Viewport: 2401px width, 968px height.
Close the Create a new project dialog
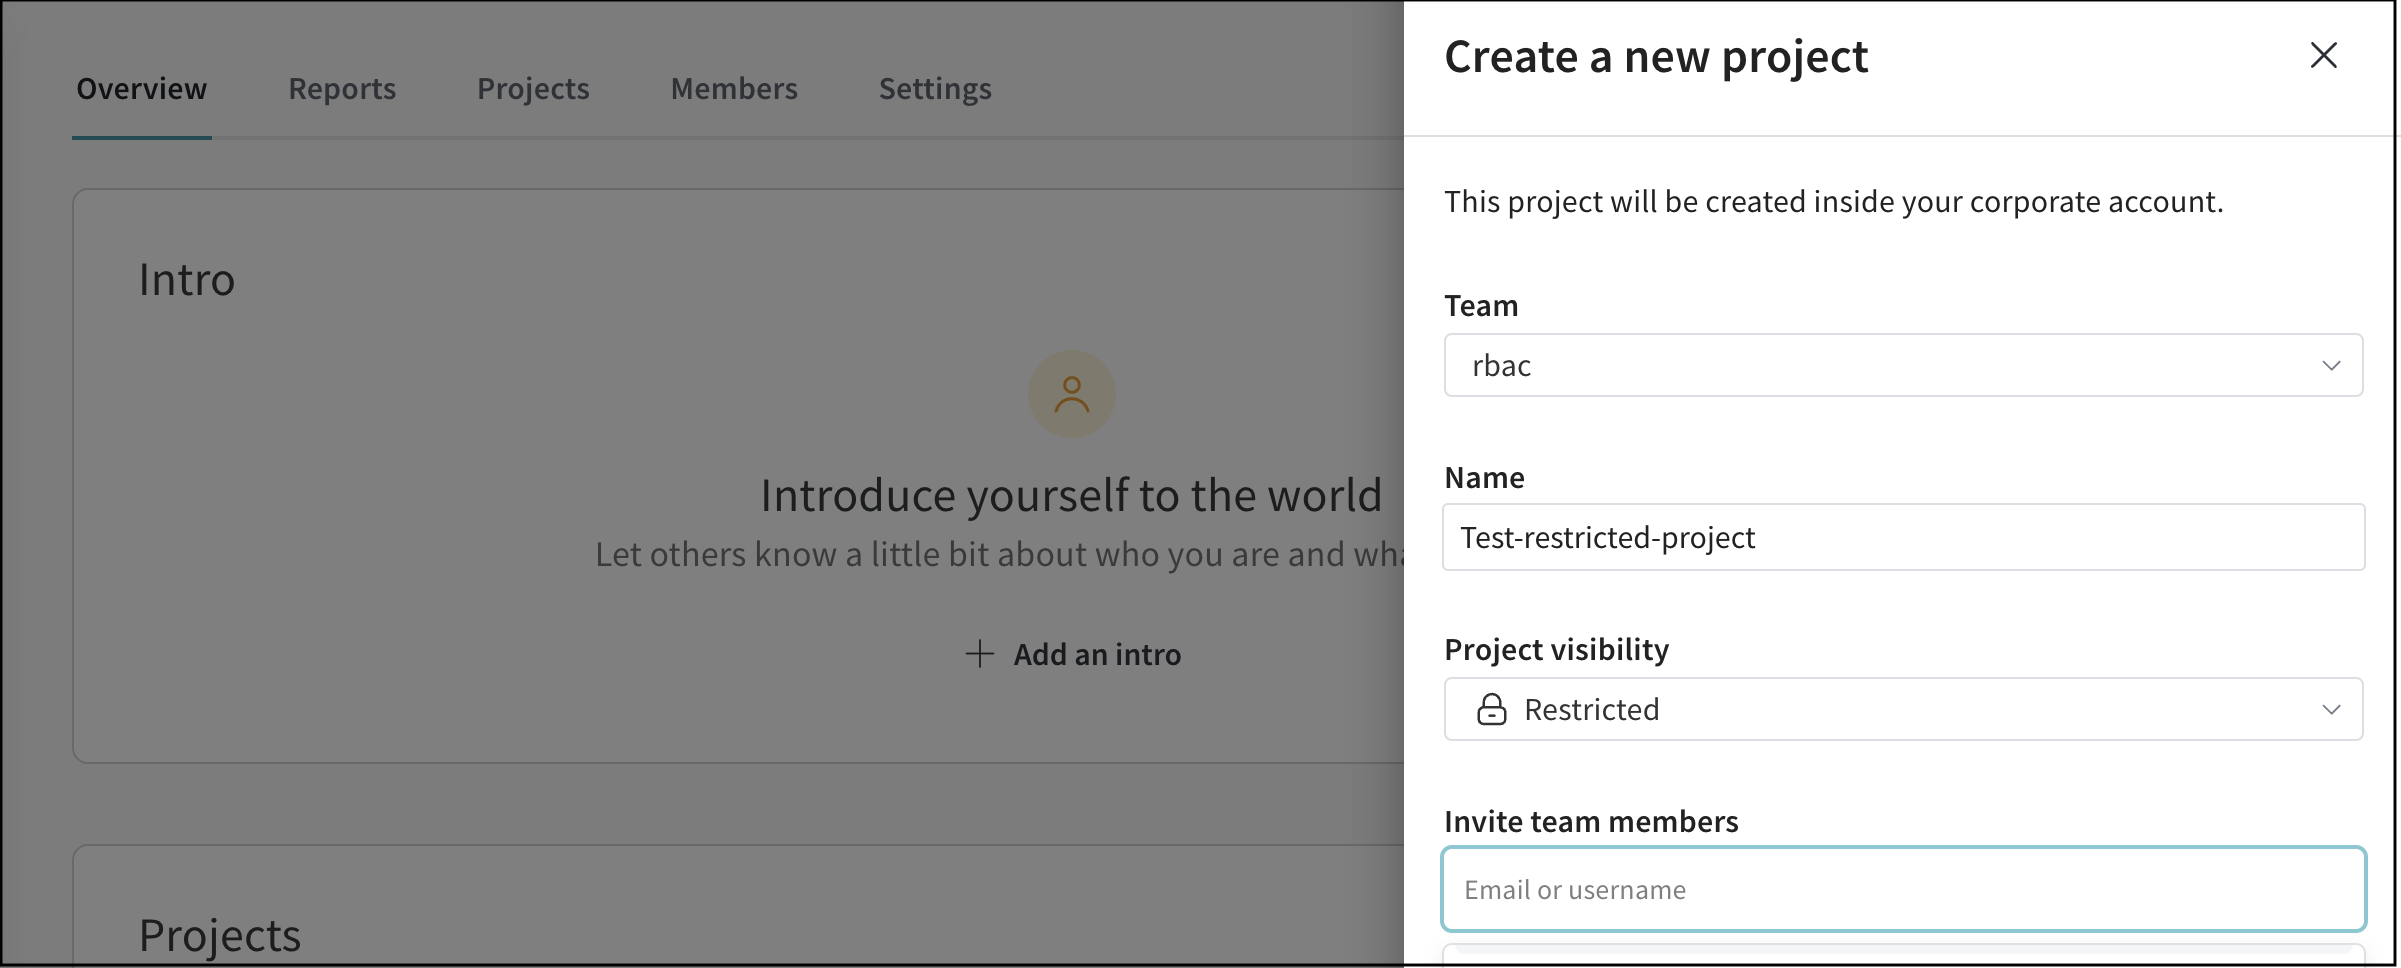click(x=2324, y=56)
